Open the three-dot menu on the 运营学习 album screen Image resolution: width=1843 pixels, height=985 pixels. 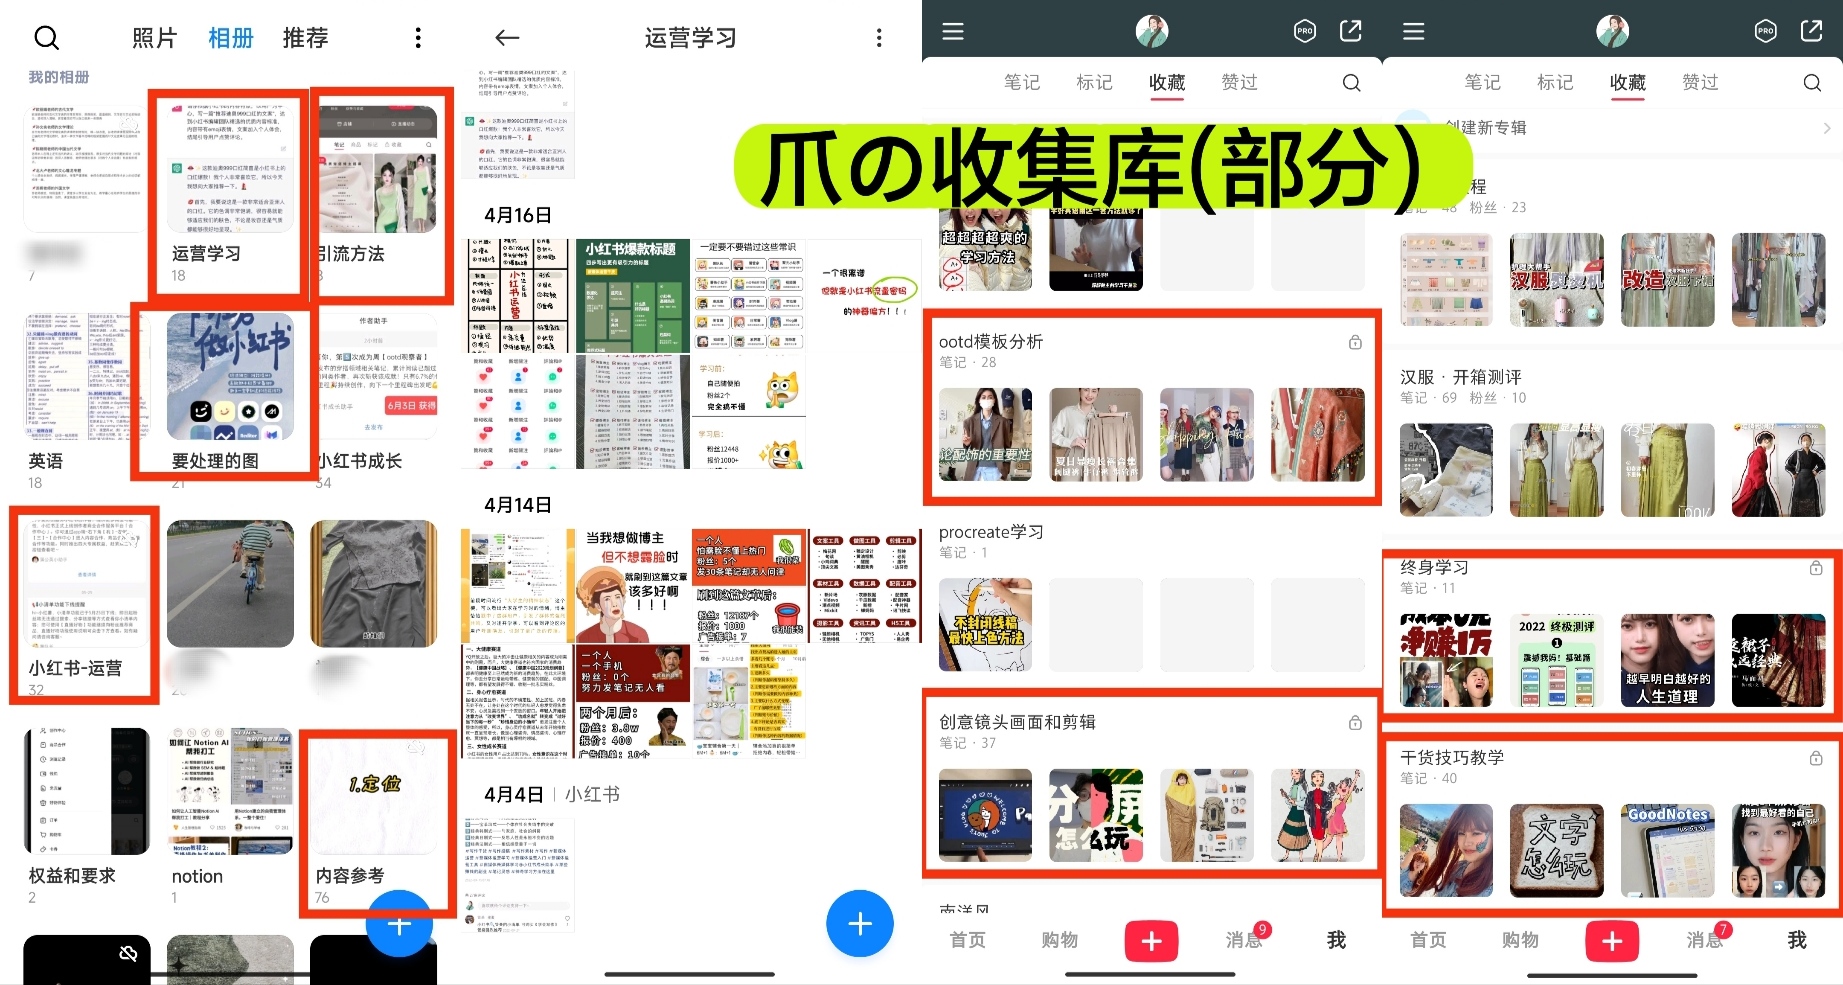point(879,38)
